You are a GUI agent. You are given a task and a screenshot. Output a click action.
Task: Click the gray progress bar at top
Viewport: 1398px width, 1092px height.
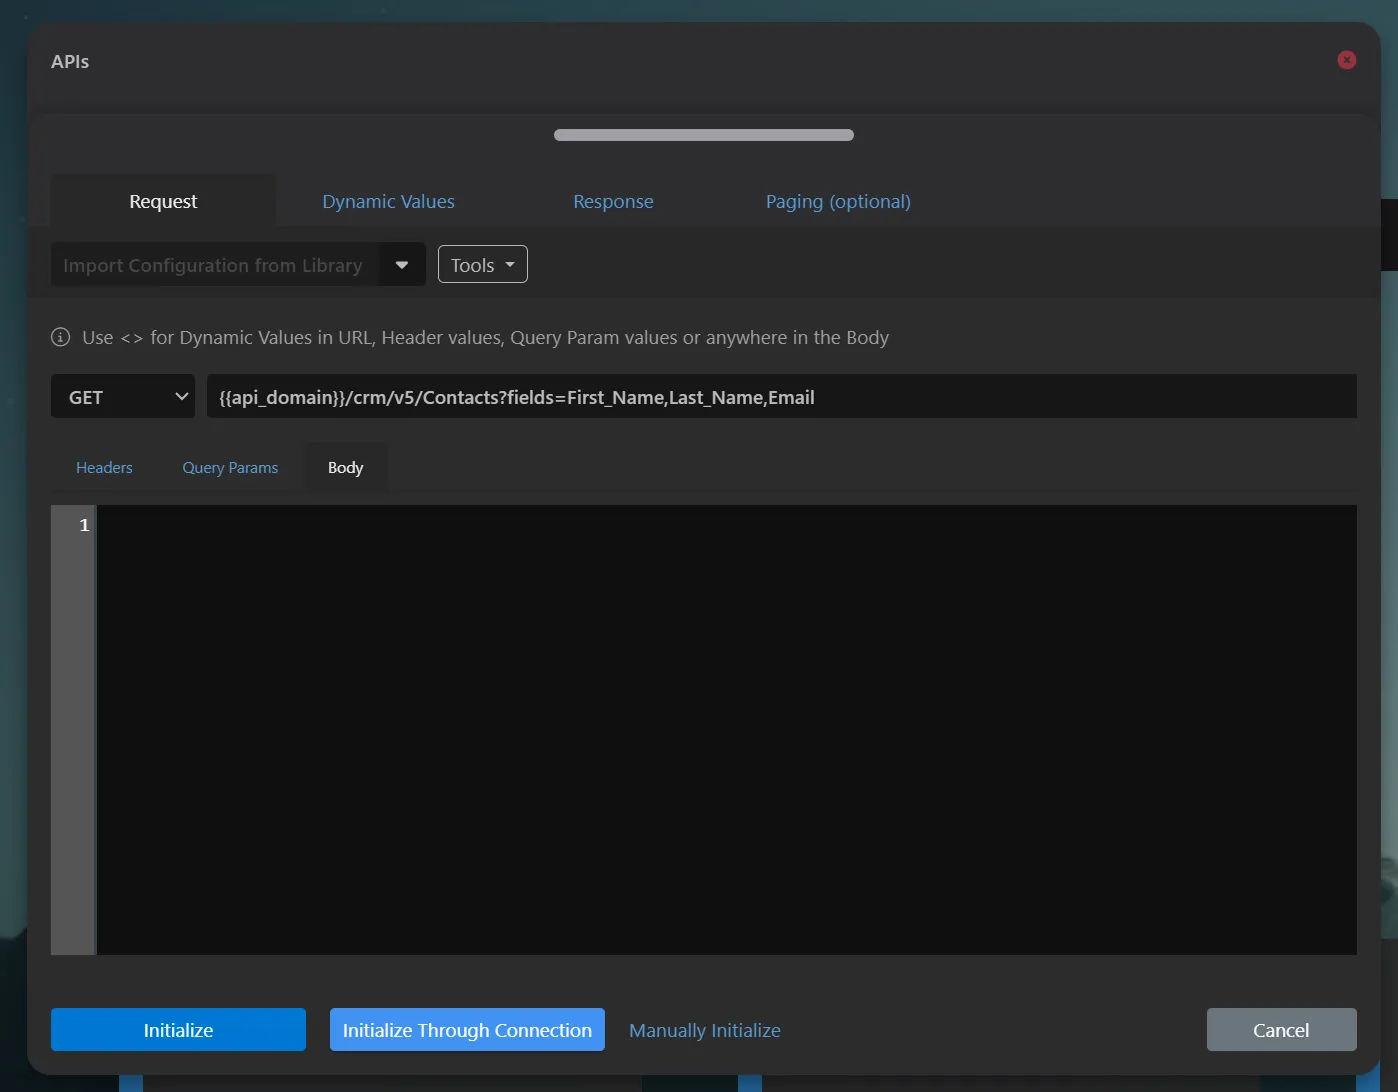(x=704, y=135)
